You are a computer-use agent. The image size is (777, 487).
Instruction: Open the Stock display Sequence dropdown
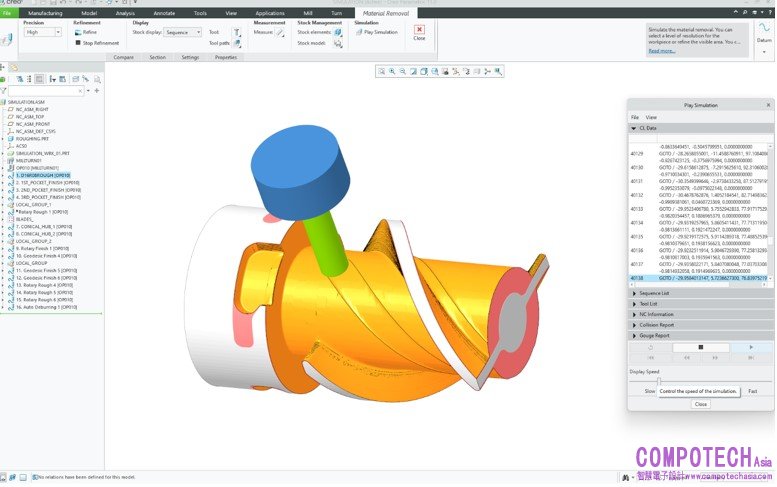(182, 32)
